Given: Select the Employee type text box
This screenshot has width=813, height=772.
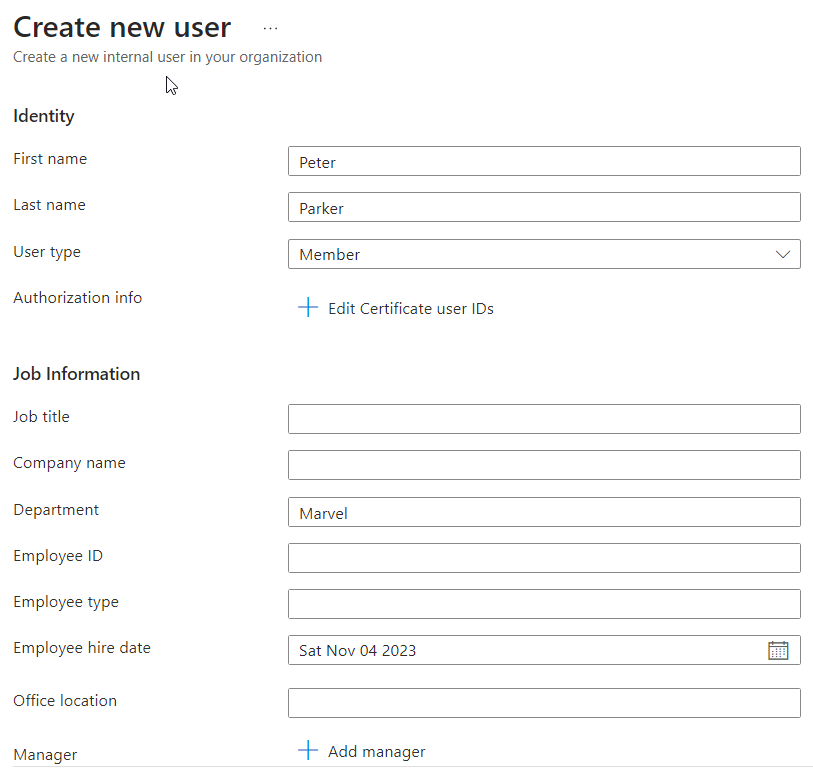Looking at the screenshot, I should coord(543,604).
